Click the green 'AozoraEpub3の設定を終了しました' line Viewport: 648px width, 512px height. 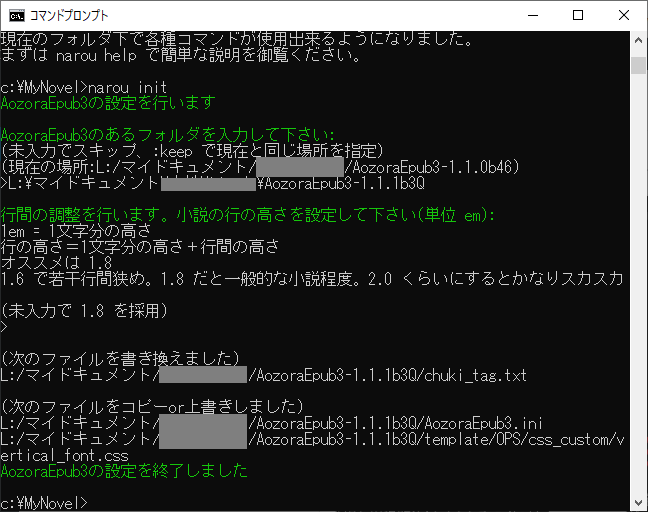pos(124,471)
